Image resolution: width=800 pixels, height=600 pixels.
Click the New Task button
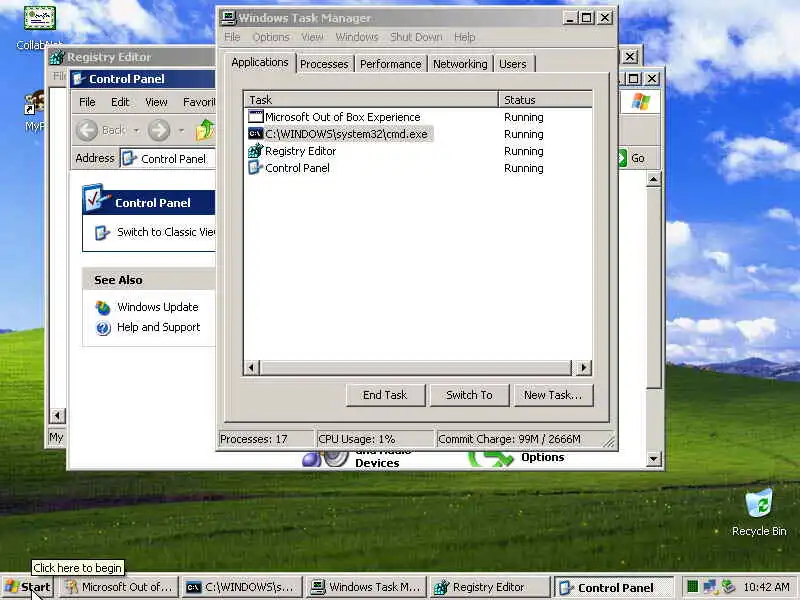pos(553,395)
